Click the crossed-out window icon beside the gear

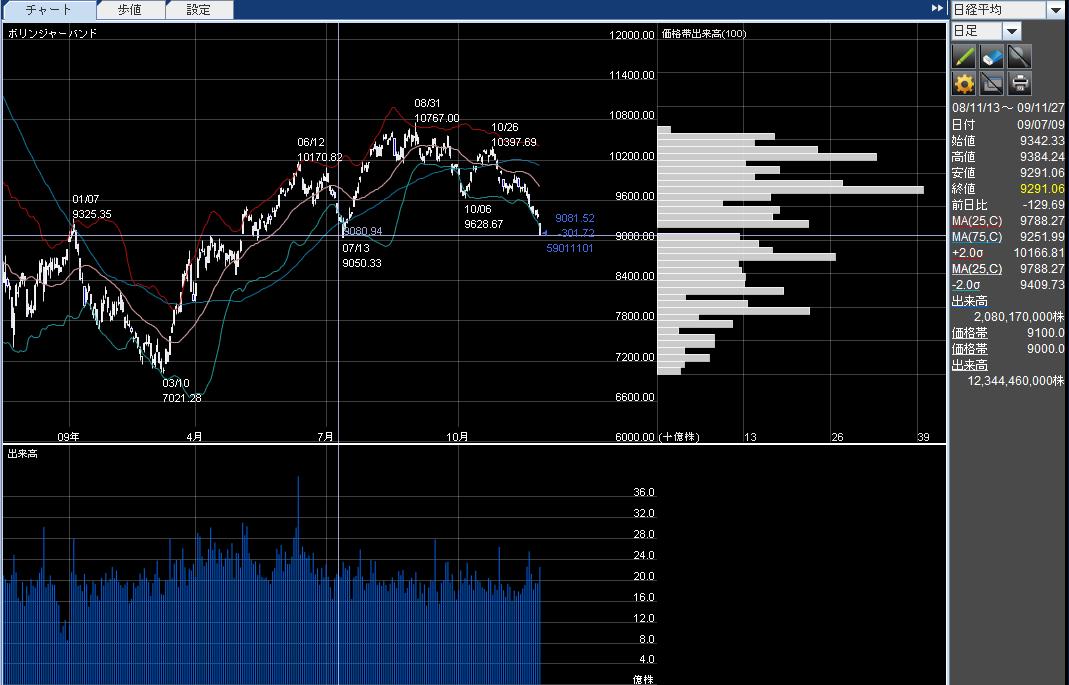pos(992,84)
